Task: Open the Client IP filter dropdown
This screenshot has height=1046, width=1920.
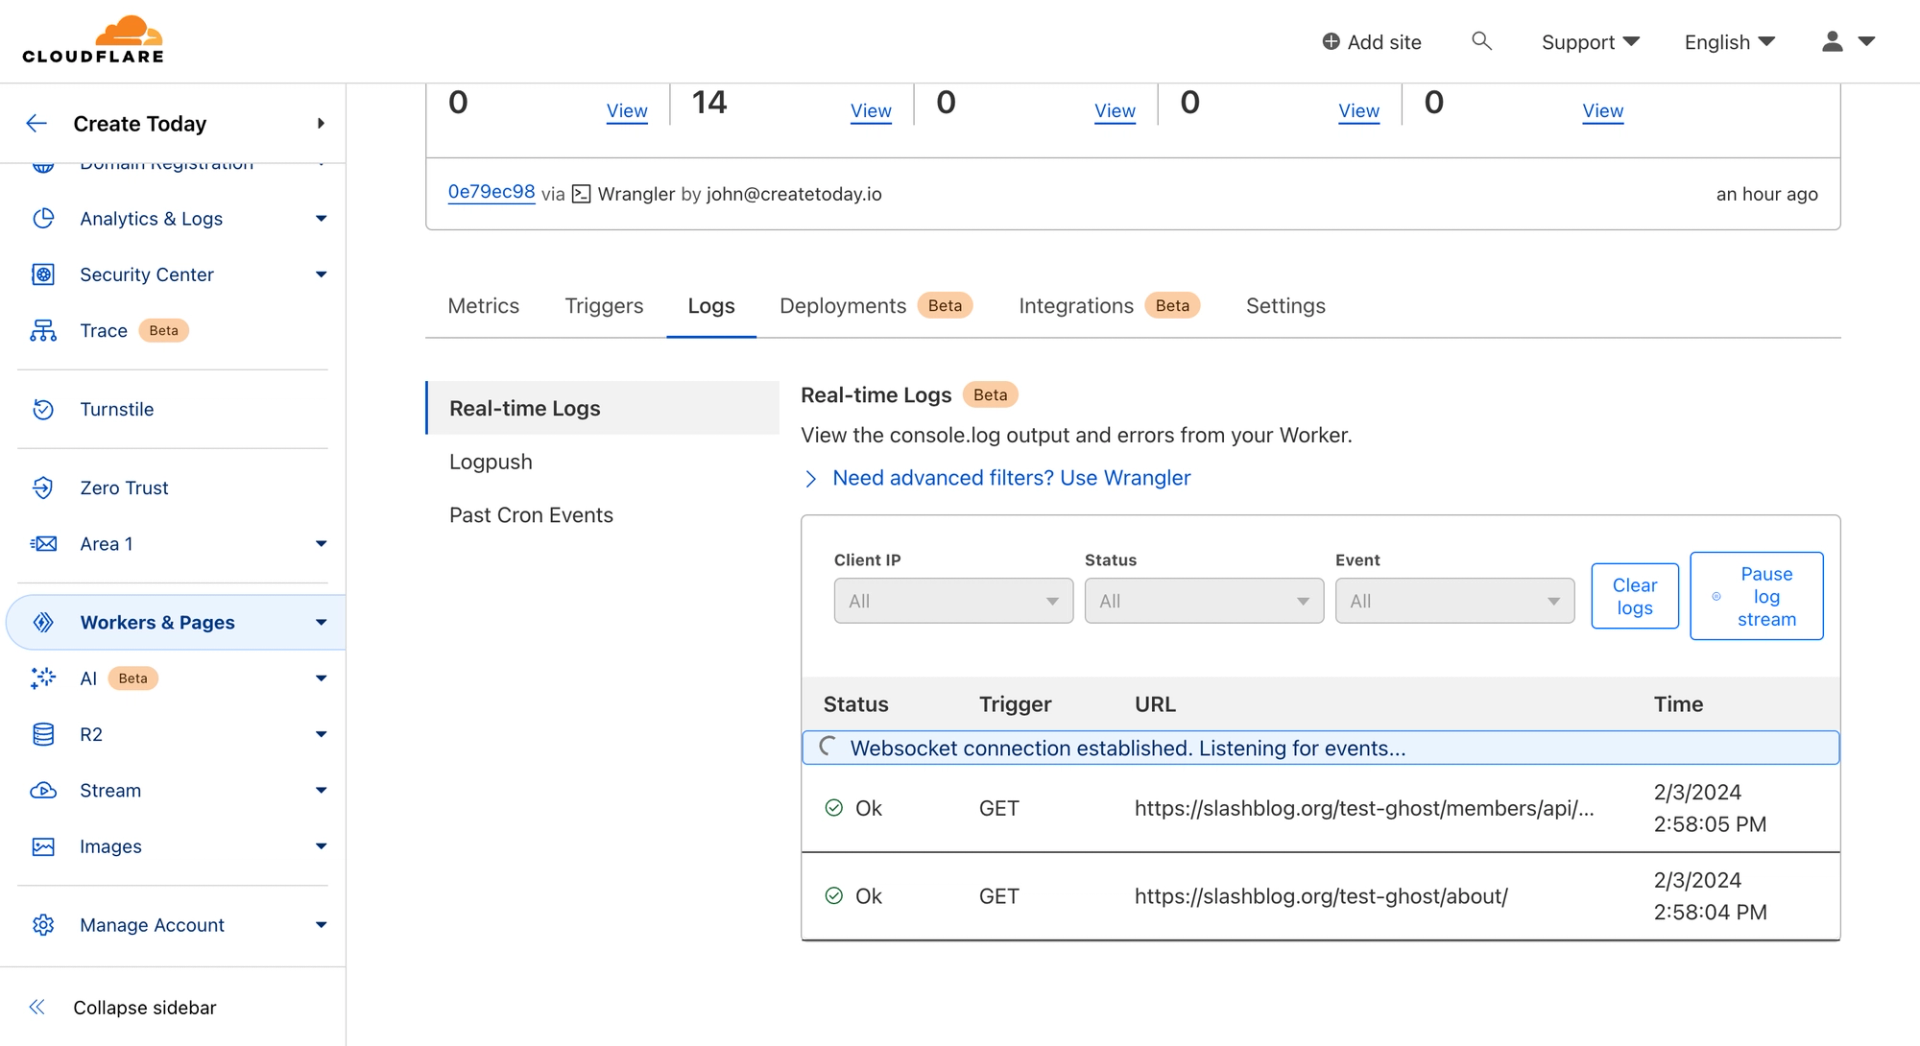Action: (x=953, y=601)
